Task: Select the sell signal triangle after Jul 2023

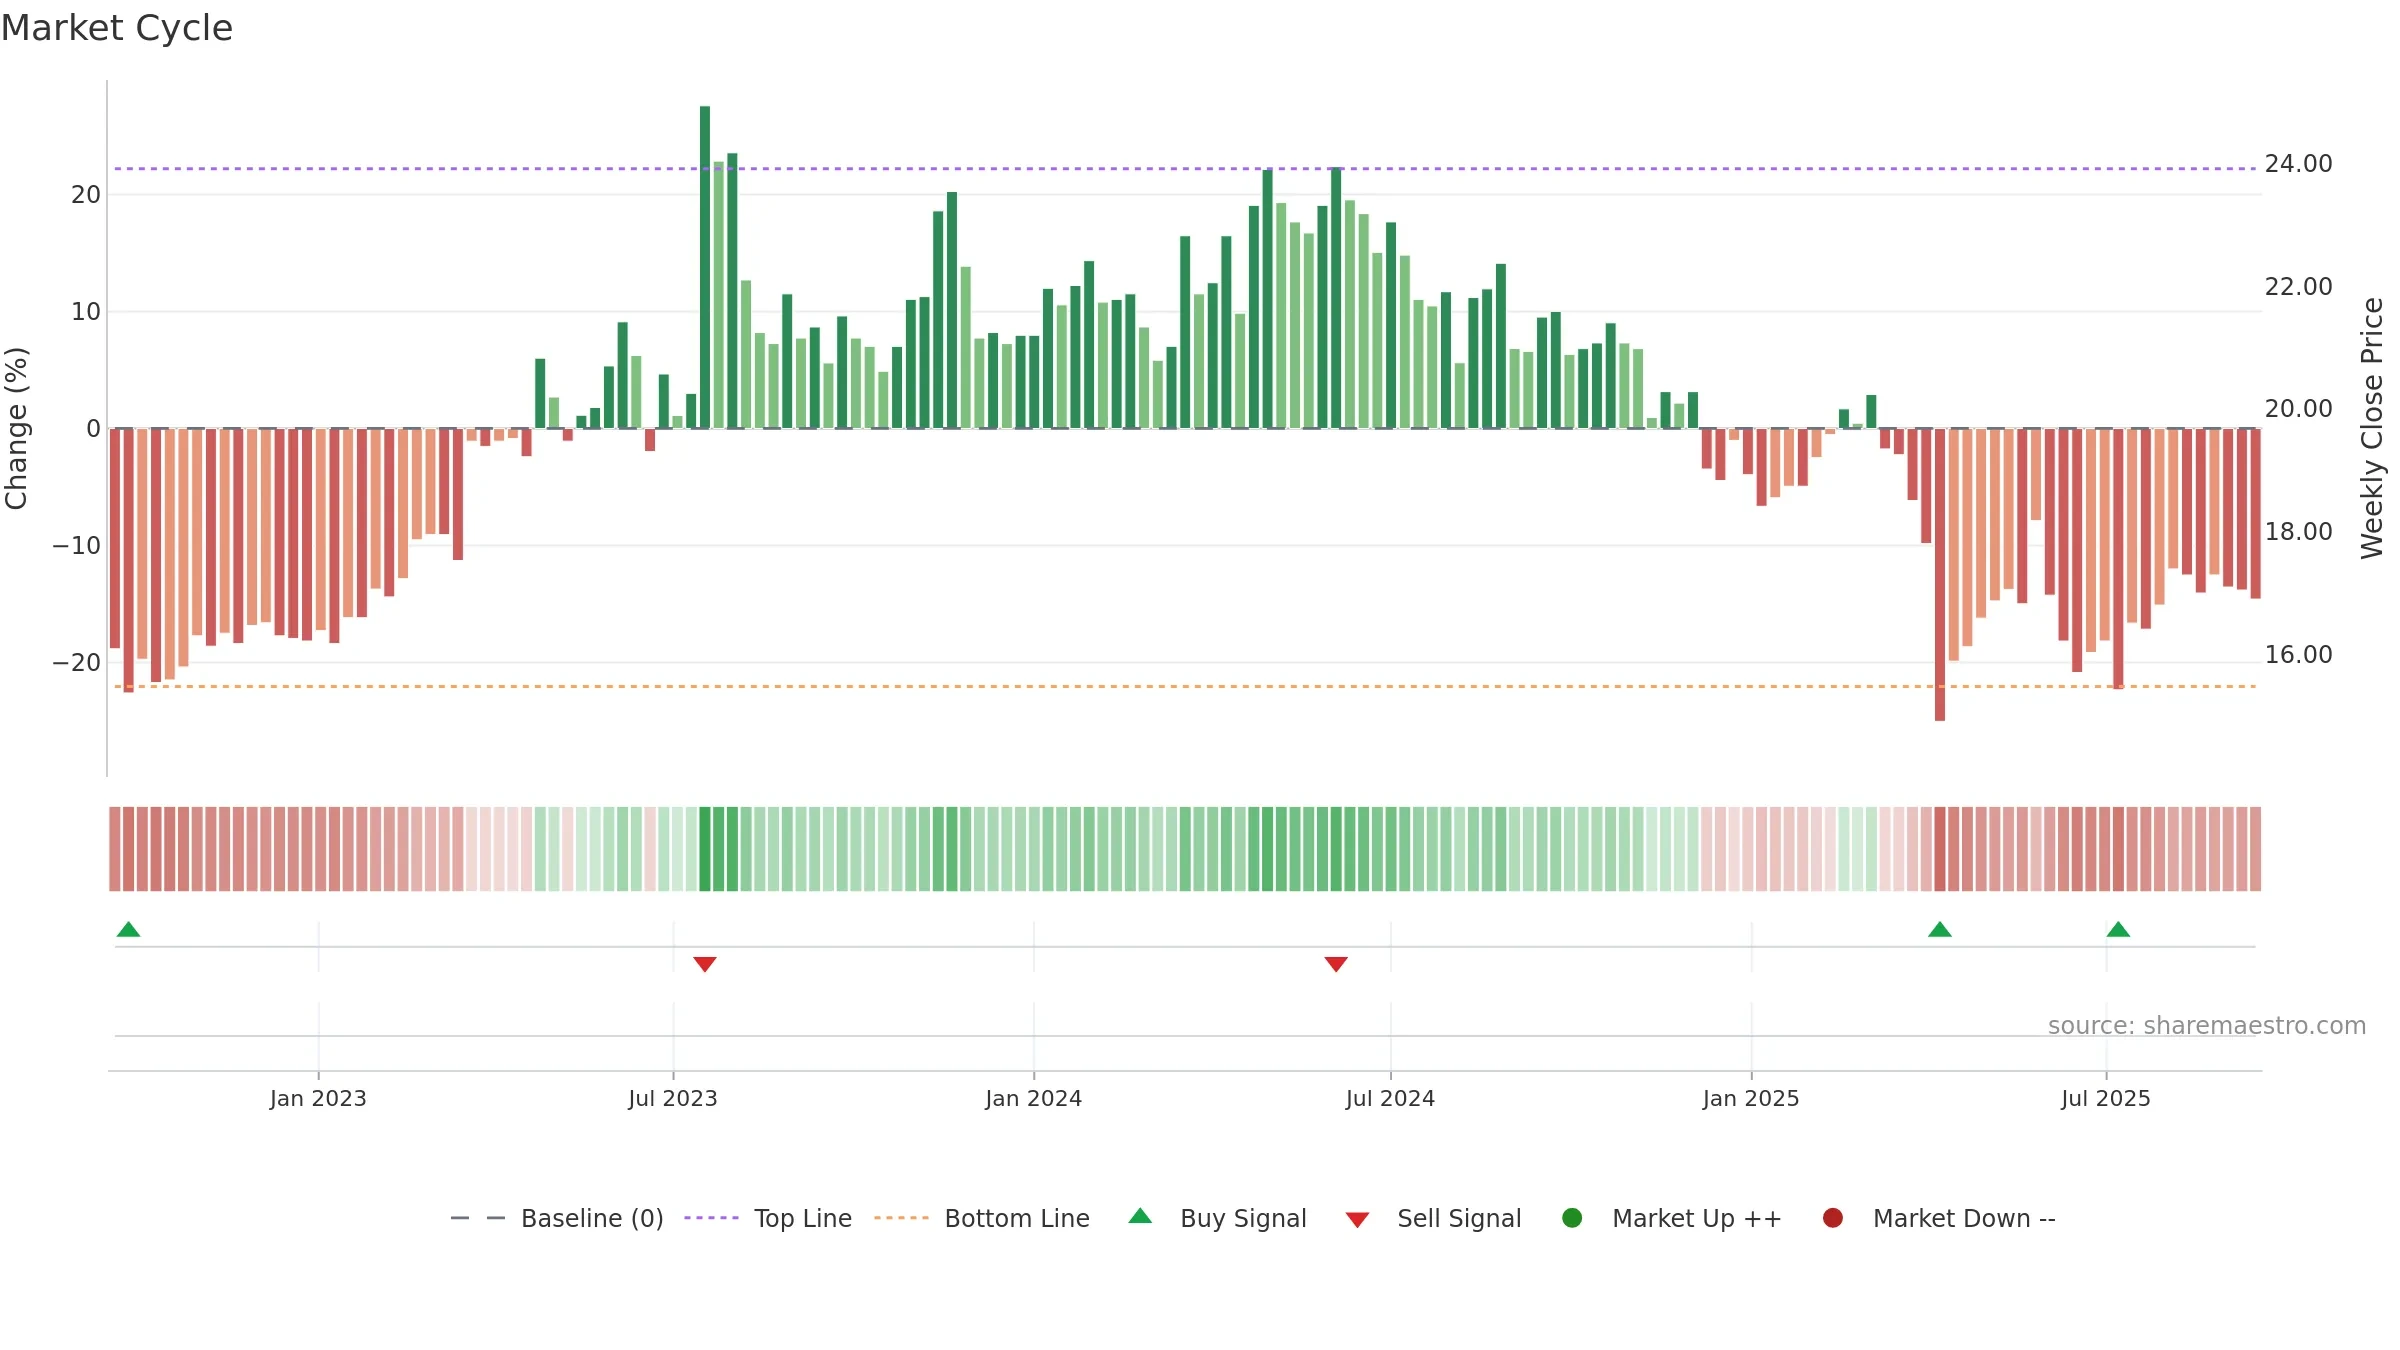Action: (705, 964)
